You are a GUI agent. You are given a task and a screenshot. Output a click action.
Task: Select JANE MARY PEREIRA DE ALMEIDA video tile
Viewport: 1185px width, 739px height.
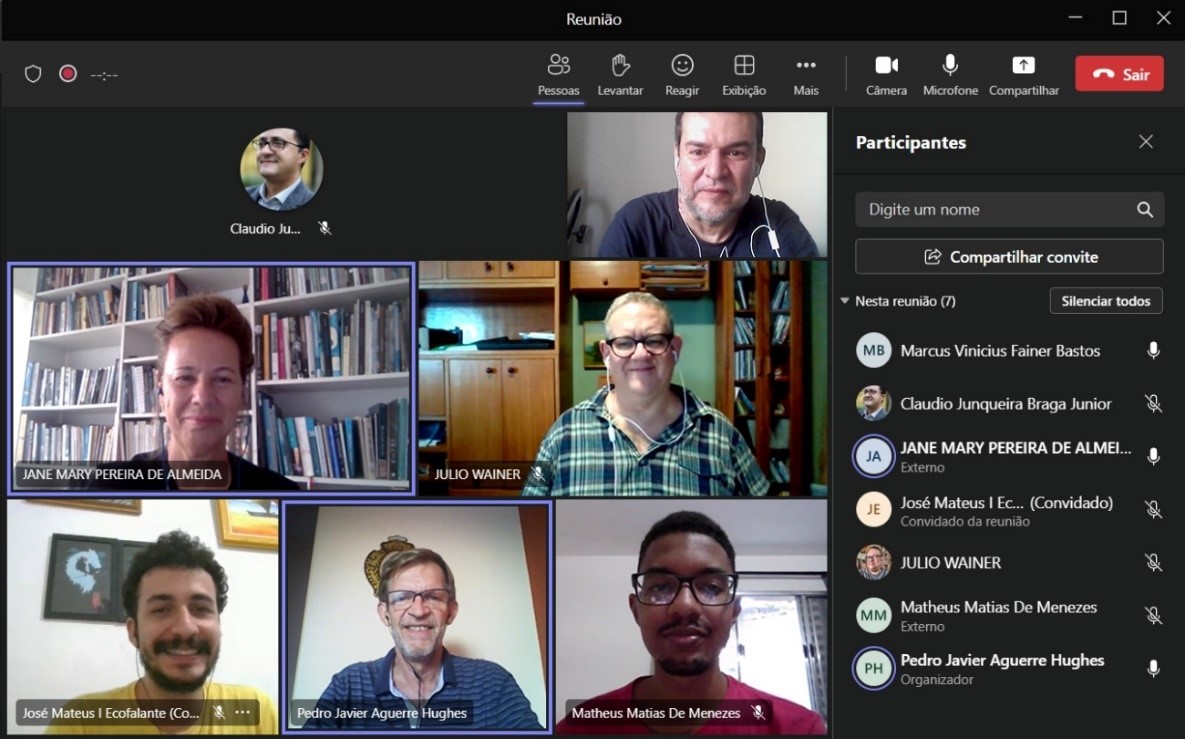click(211, 379)
